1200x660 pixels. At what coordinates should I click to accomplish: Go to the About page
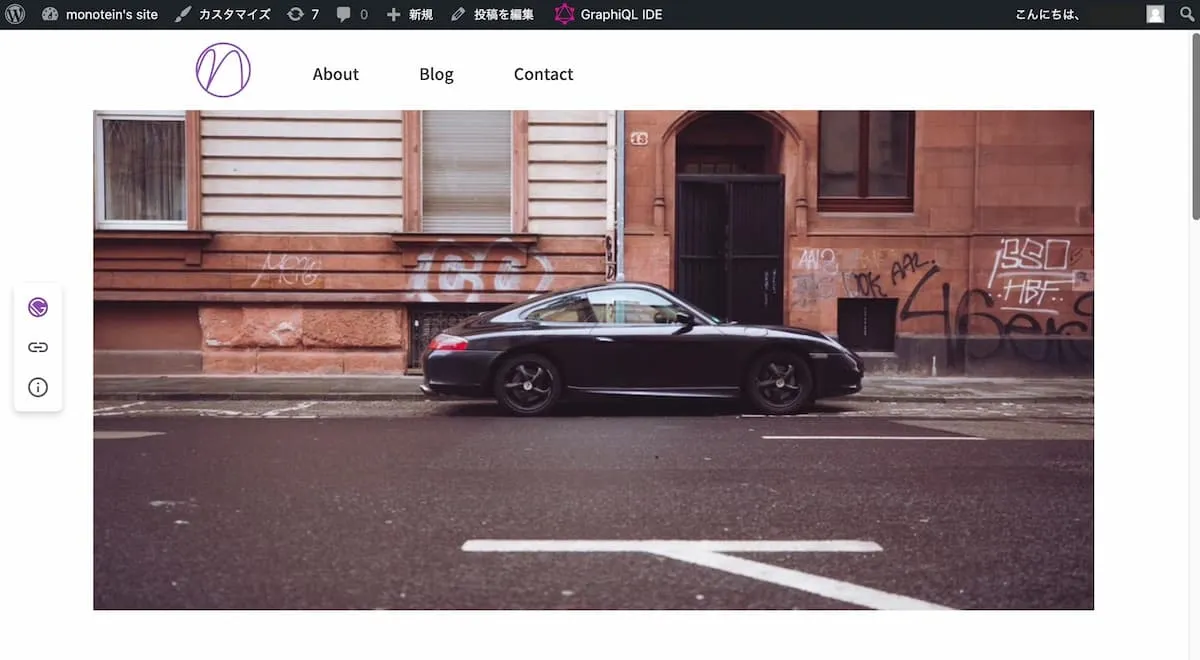335,74
